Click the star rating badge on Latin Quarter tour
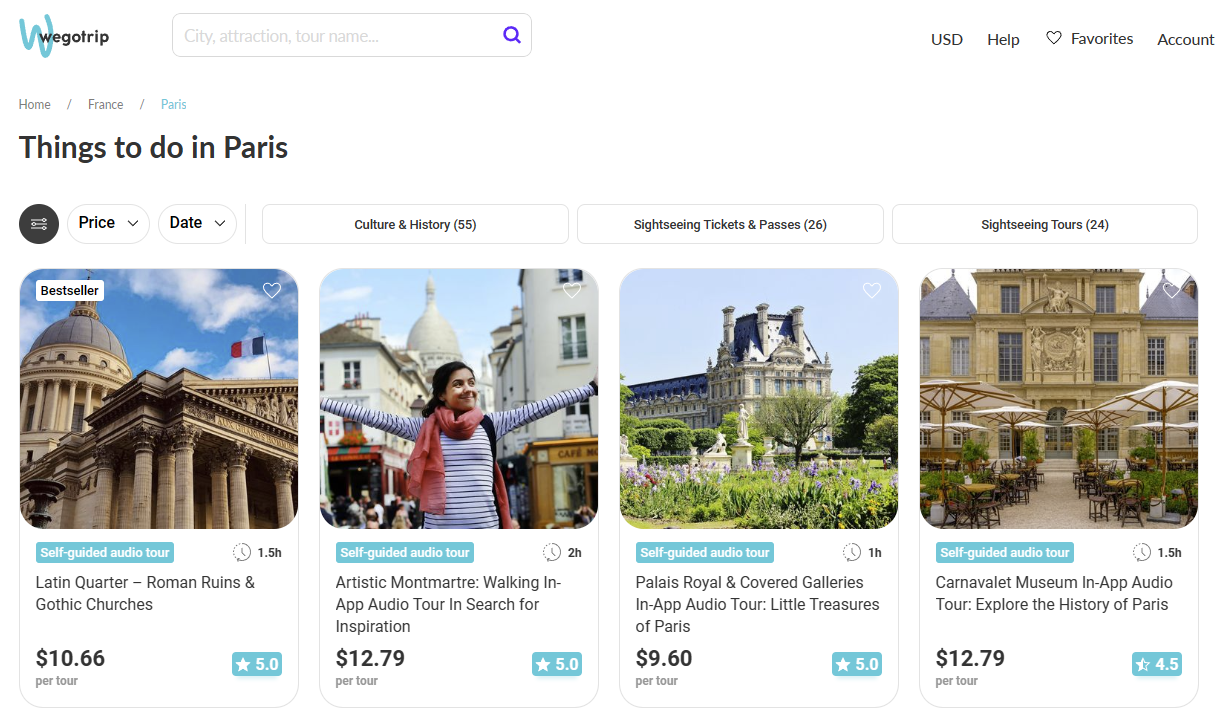The height and width of the screenshot is (723, 1228). [257, 664]
